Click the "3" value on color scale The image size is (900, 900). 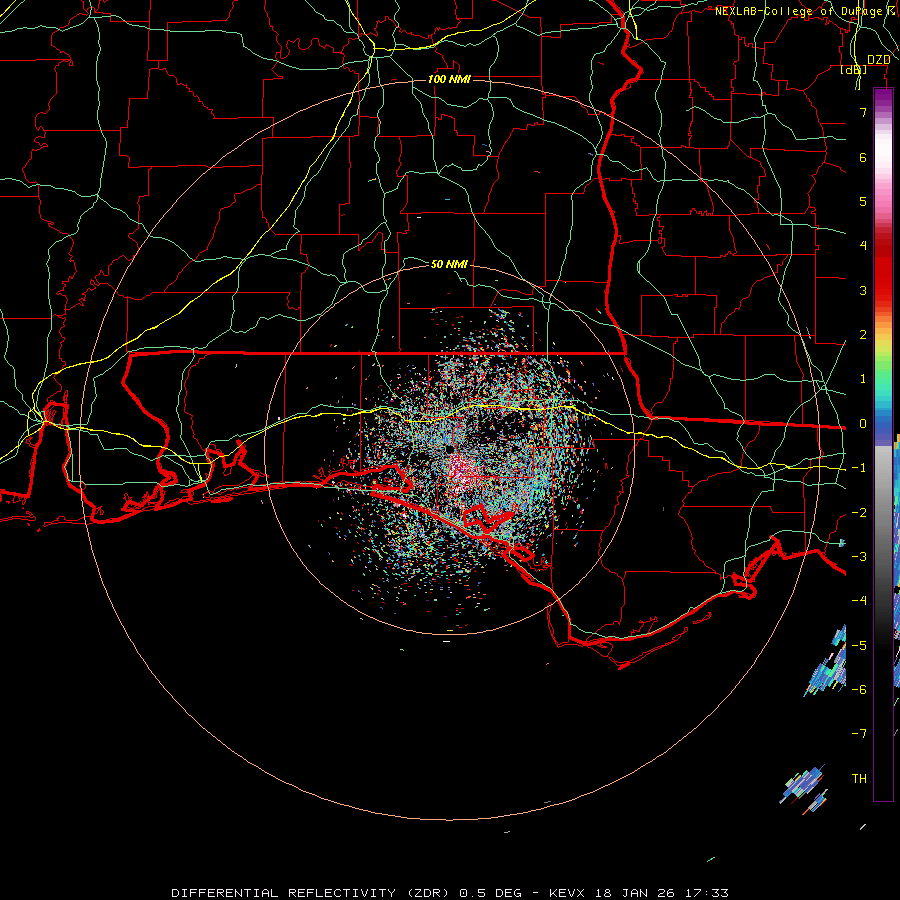[x=863, y=290]
